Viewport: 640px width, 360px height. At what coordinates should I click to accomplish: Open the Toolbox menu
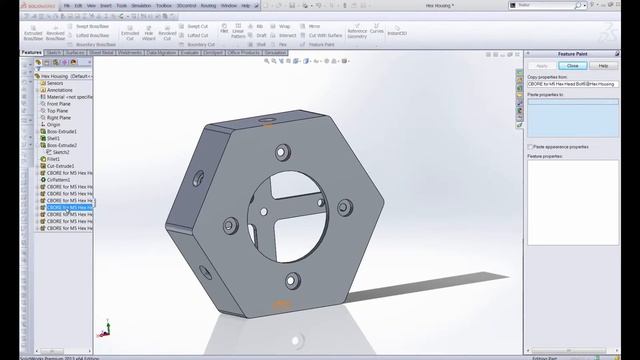(164, 6)
